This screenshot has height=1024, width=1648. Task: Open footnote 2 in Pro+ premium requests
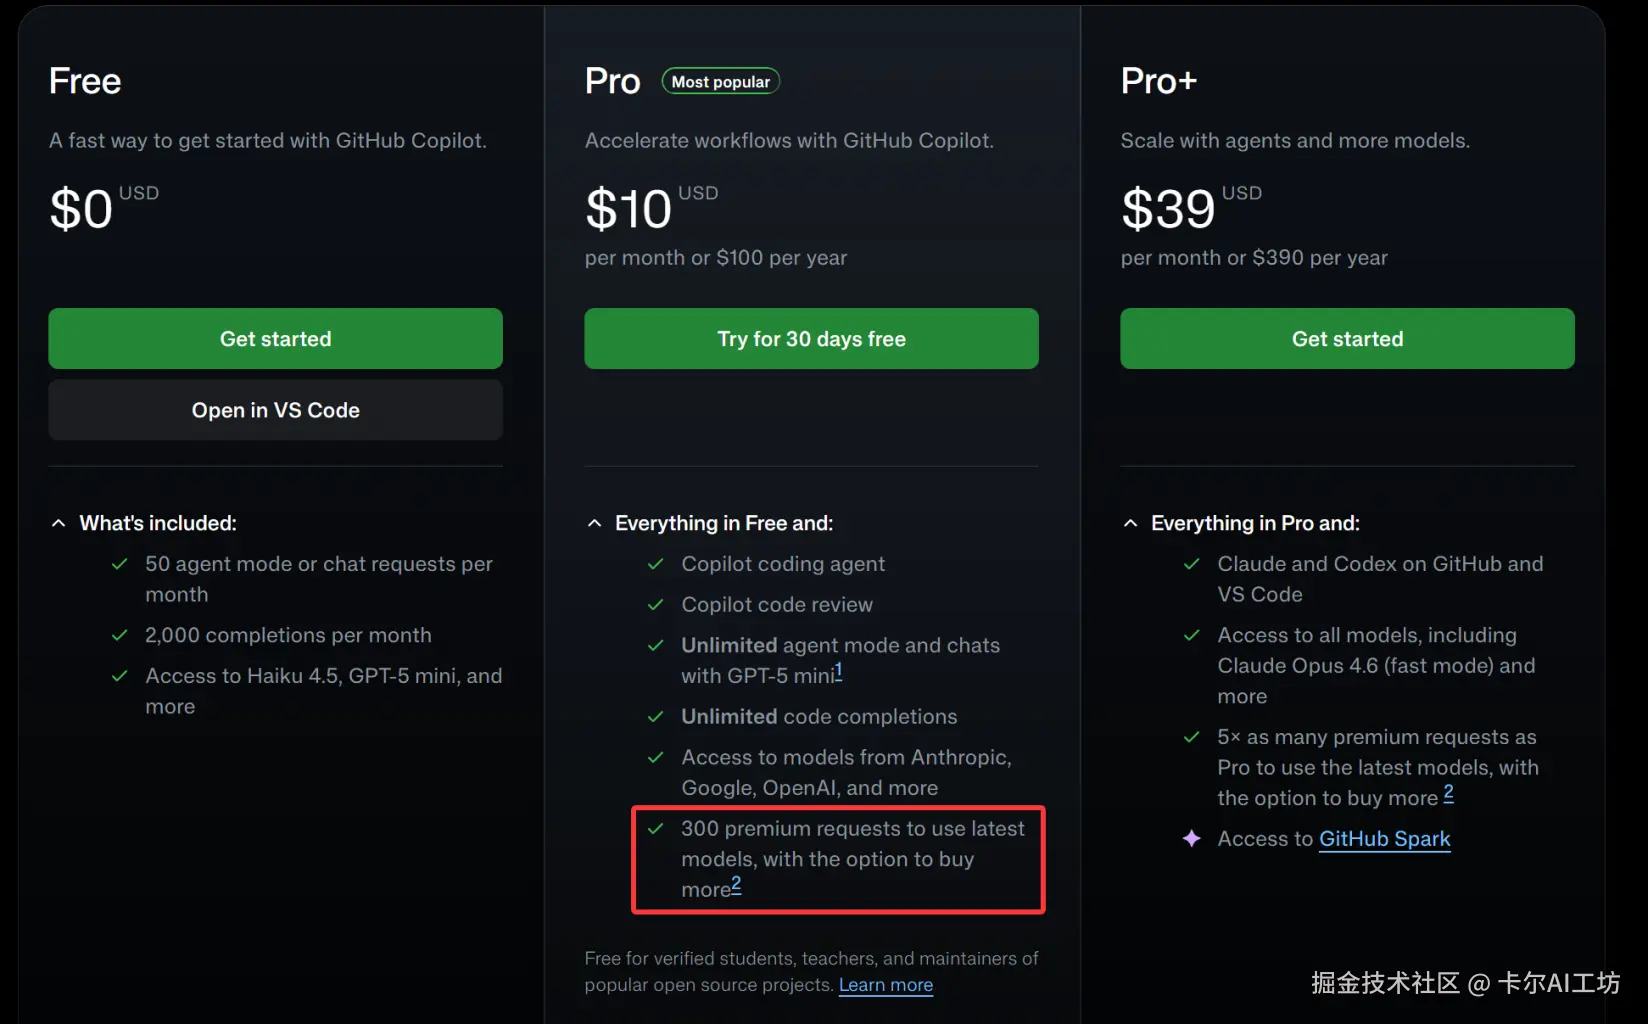pyautogui.click(x=1449, y=794)
